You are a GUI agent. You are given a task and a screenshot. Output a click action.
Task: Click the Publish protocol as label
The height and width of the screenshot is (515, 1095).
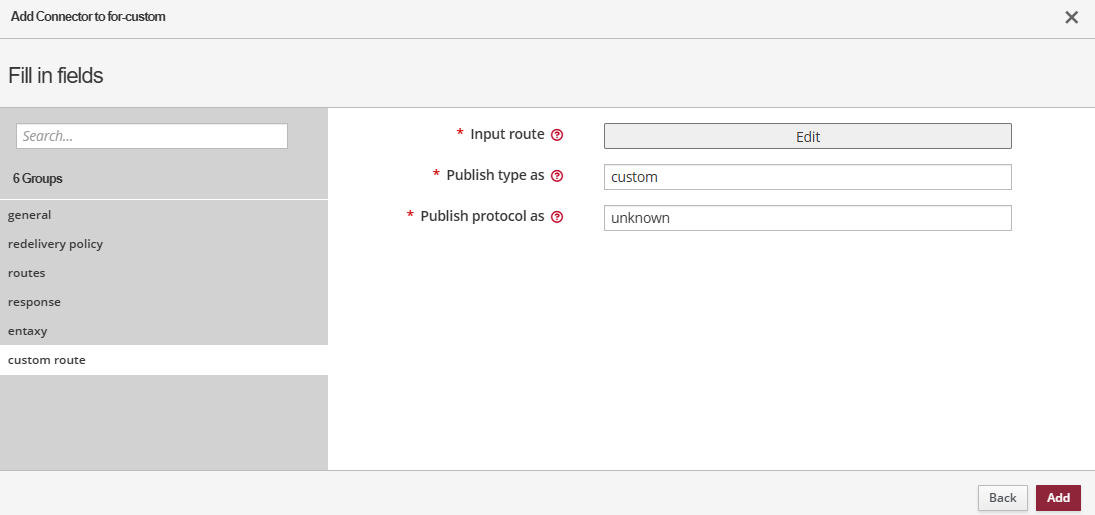(482, 216)
